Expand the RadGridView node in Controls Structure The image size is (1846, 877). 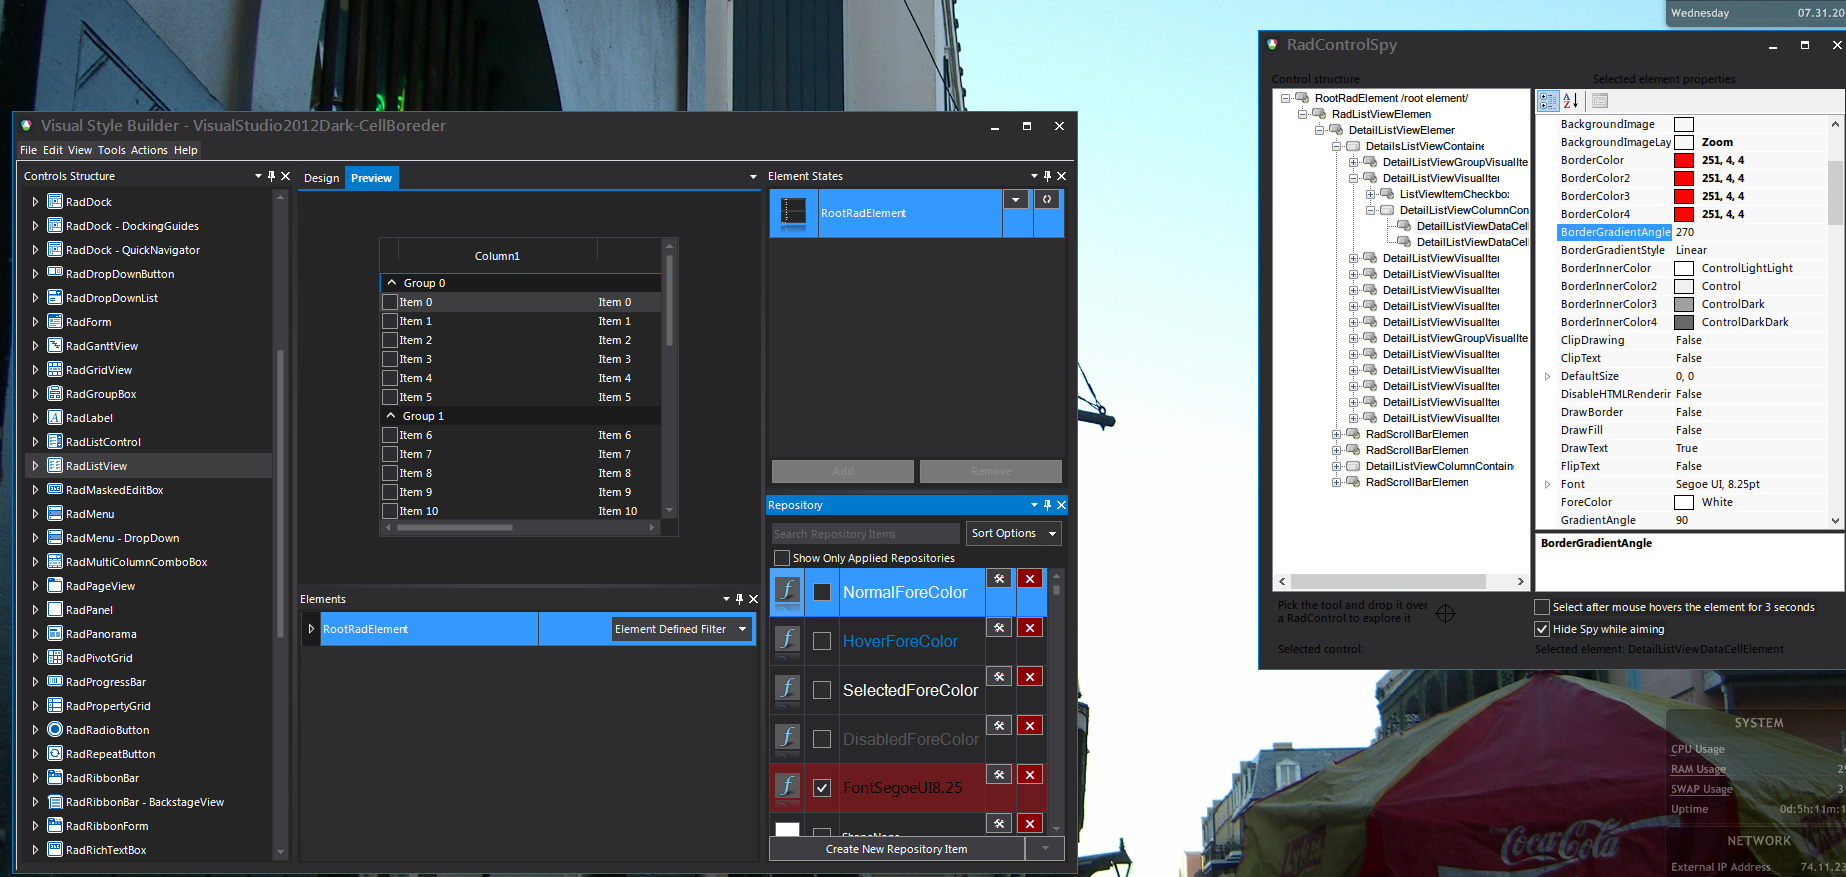tap(35, 370)
